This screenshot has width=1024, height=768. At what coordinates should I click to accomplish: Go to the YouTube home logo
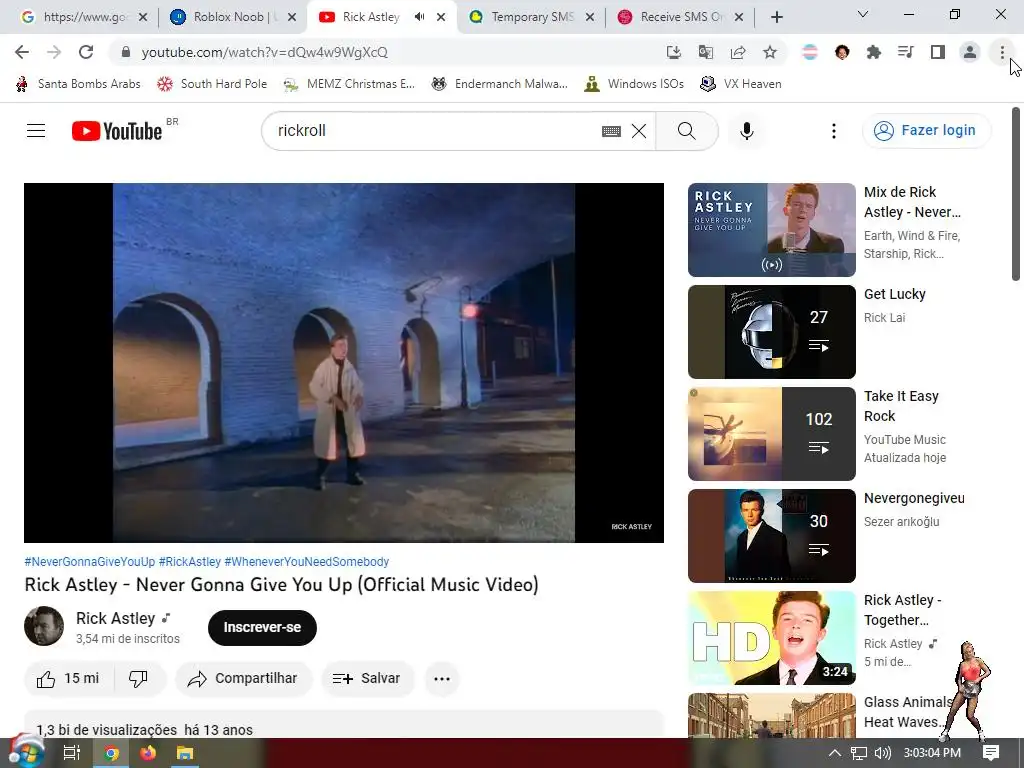coord(117,131)
